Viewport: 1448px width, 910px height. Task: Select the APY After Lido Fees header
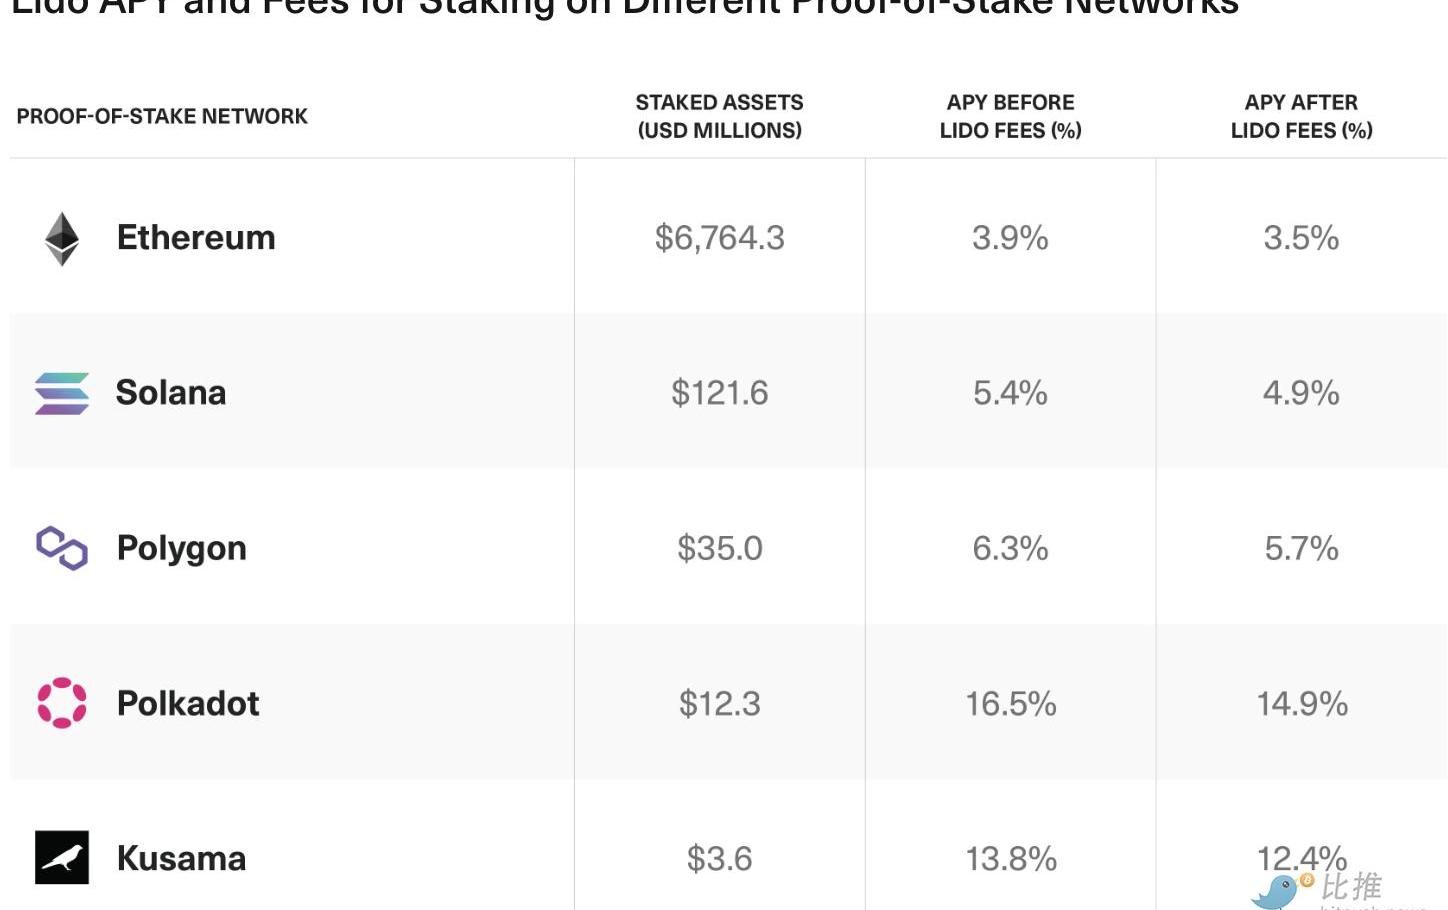1301,116
